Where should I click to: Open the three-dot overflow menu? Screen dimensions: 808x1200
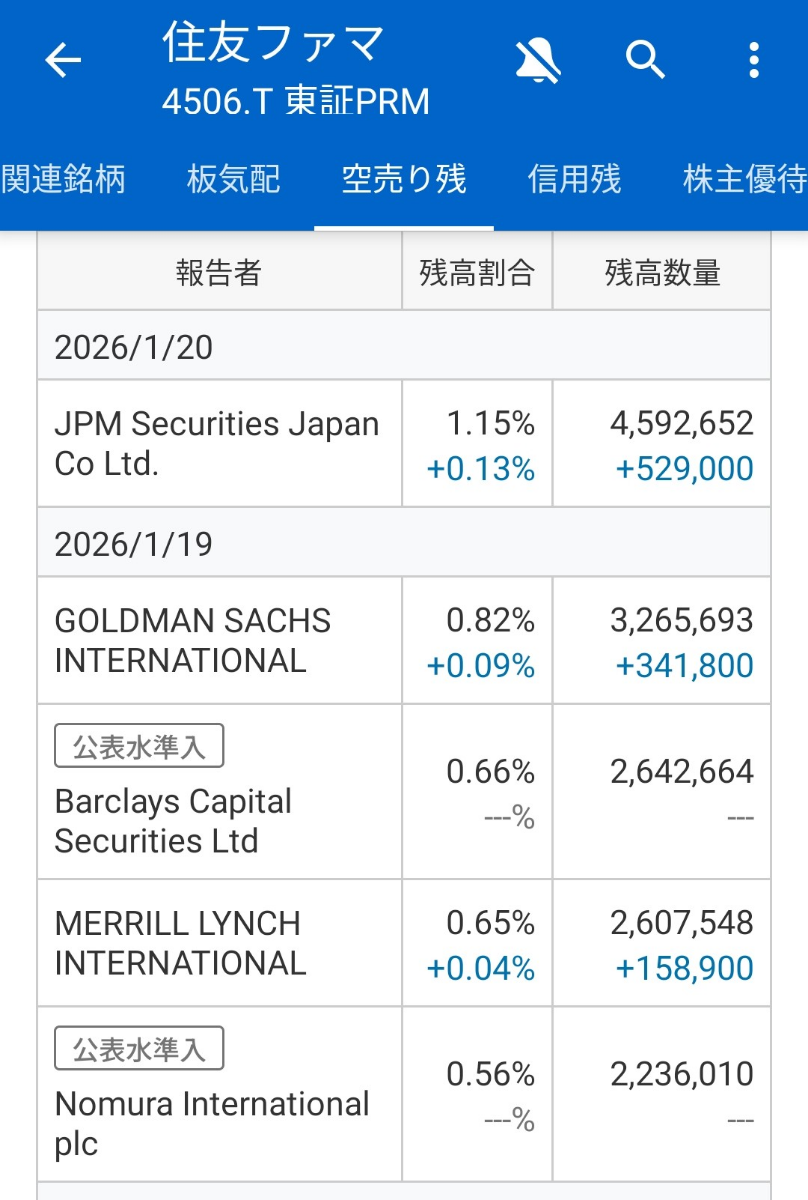click(x=754, y=61)
